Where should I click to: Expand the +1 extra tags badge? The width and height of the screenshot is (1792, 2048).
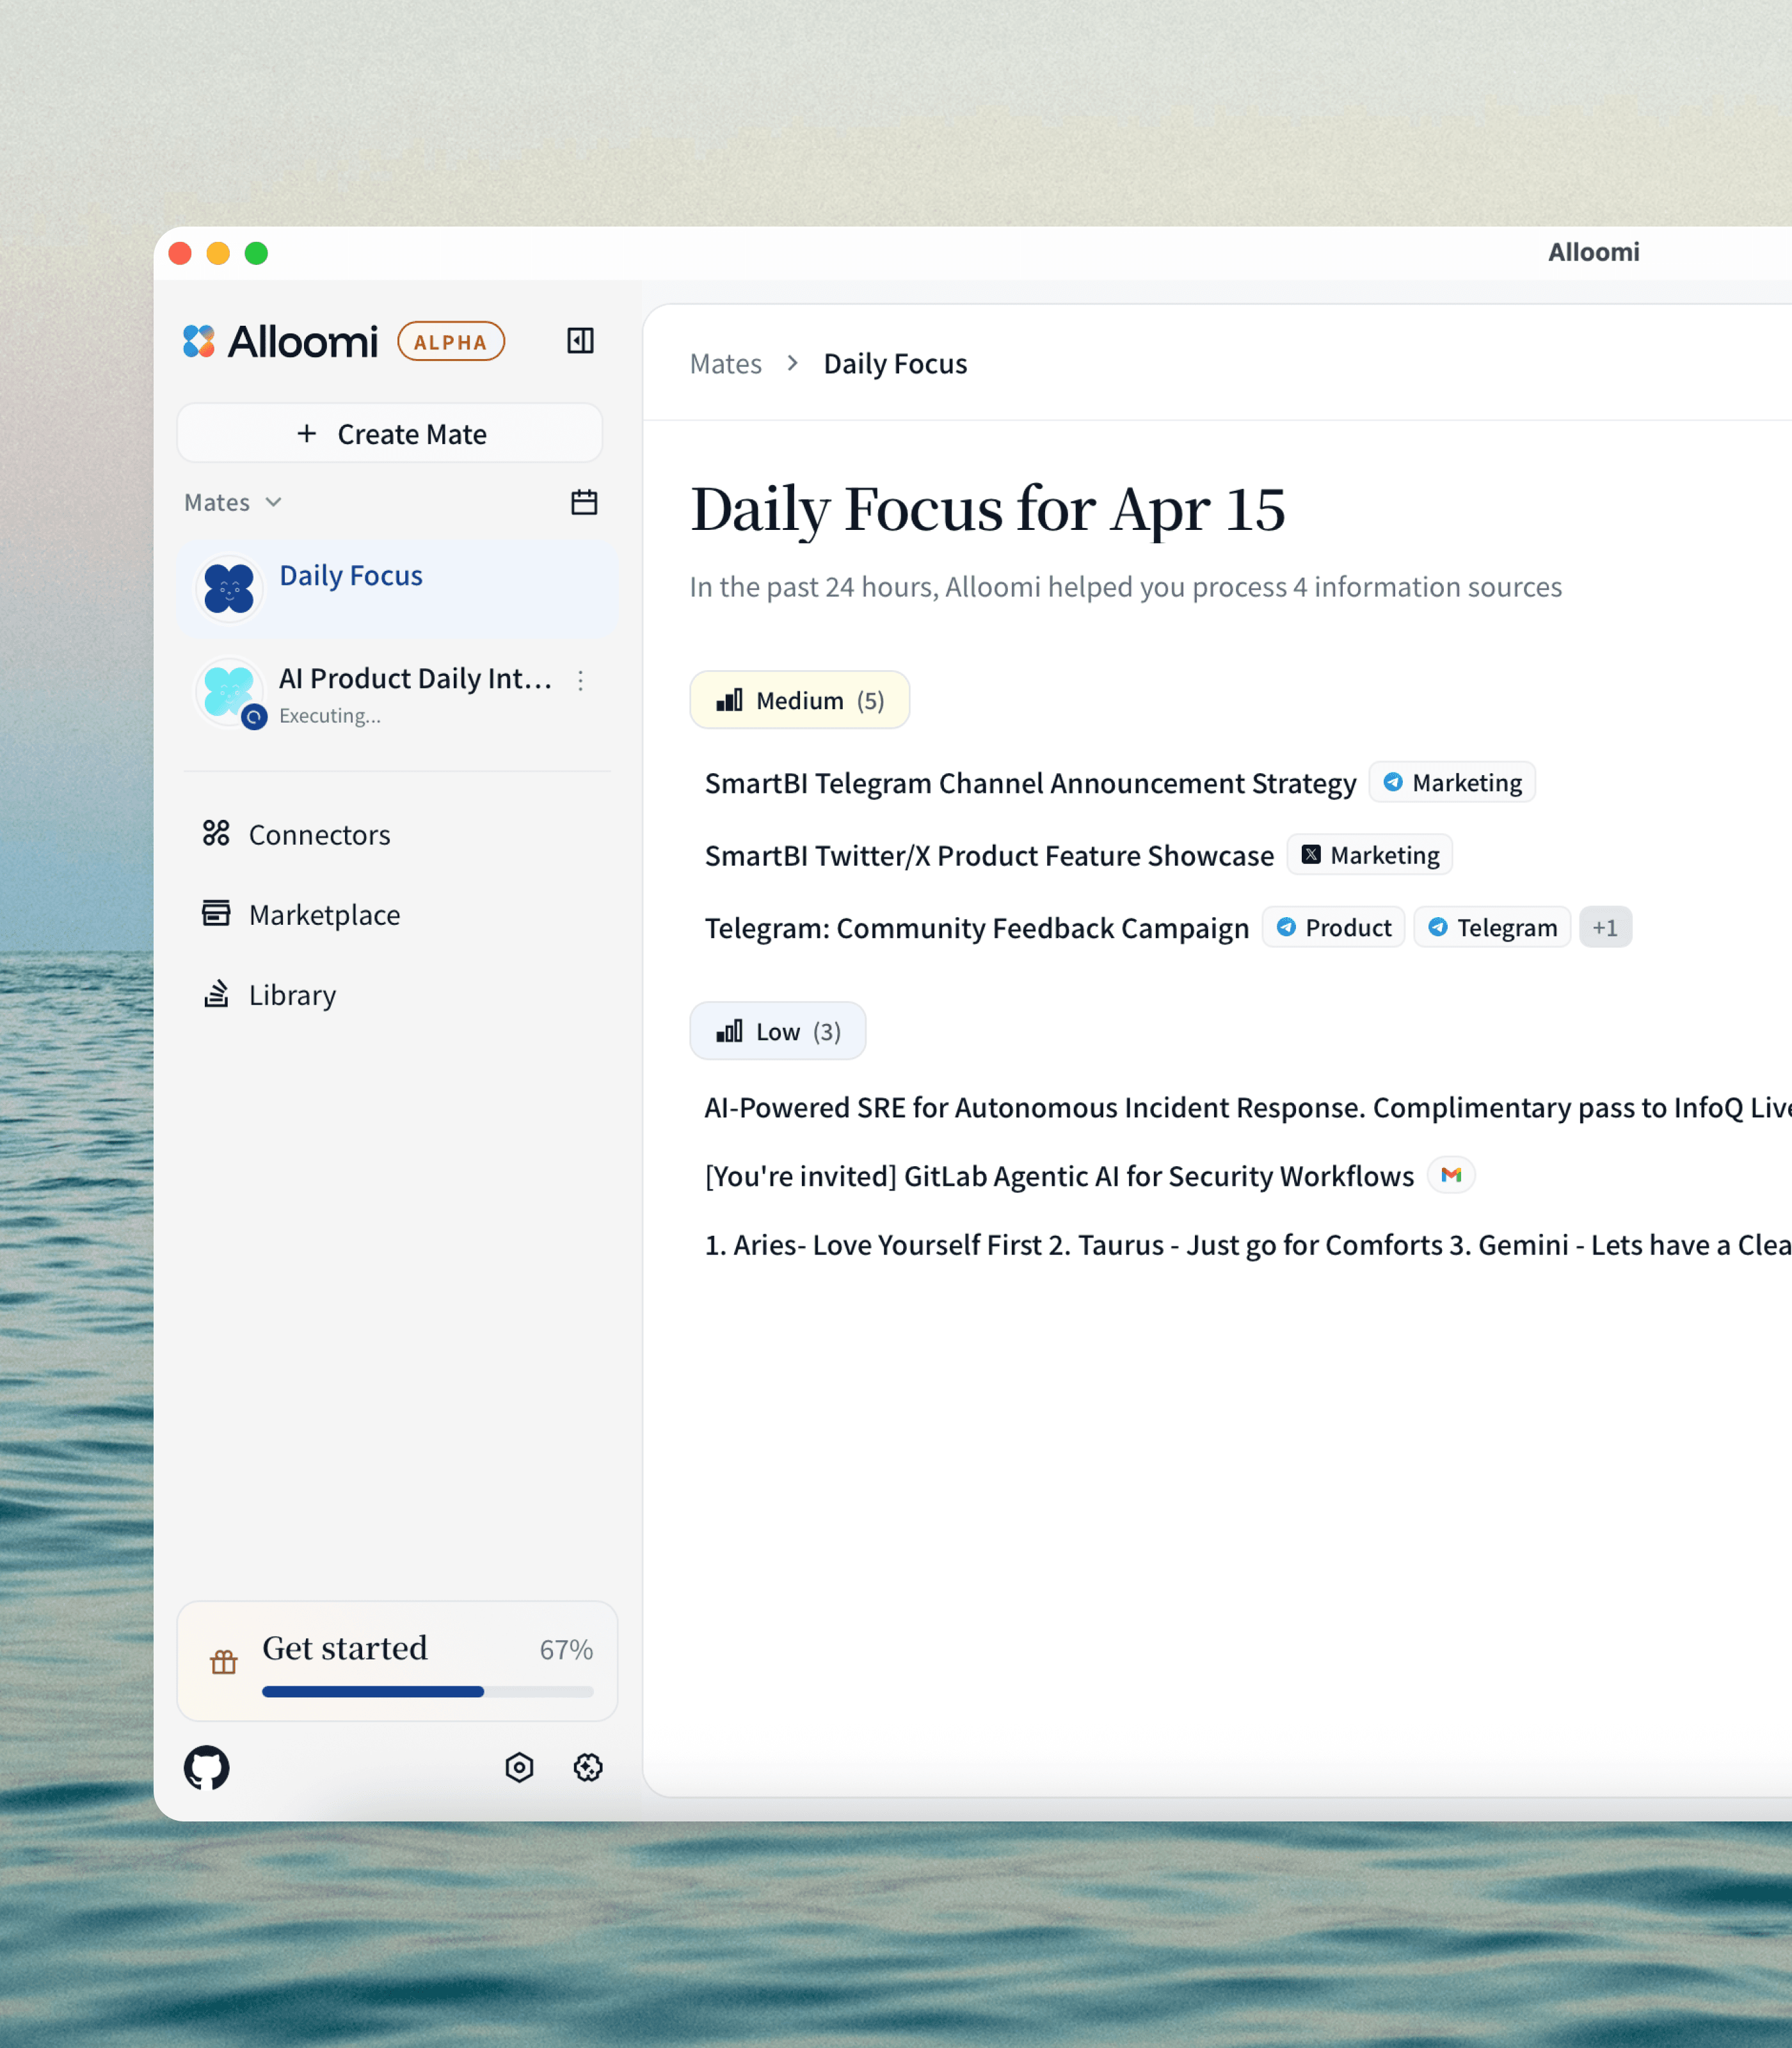(x=1605, y=927)
